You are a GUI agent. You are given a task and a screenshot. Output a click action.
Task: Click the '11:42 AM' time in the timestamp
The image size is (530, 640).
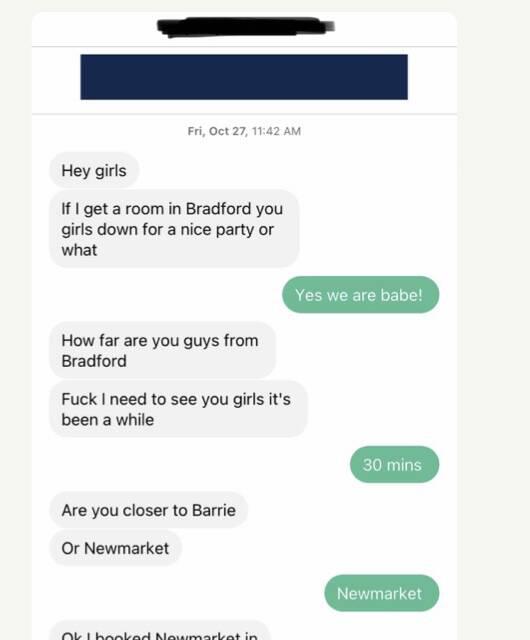click(x=276, y=131)
